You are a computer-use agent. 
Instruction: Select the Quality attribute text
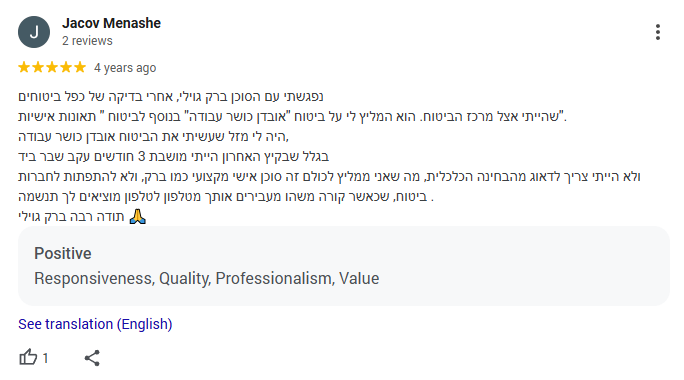pos(185,278)
